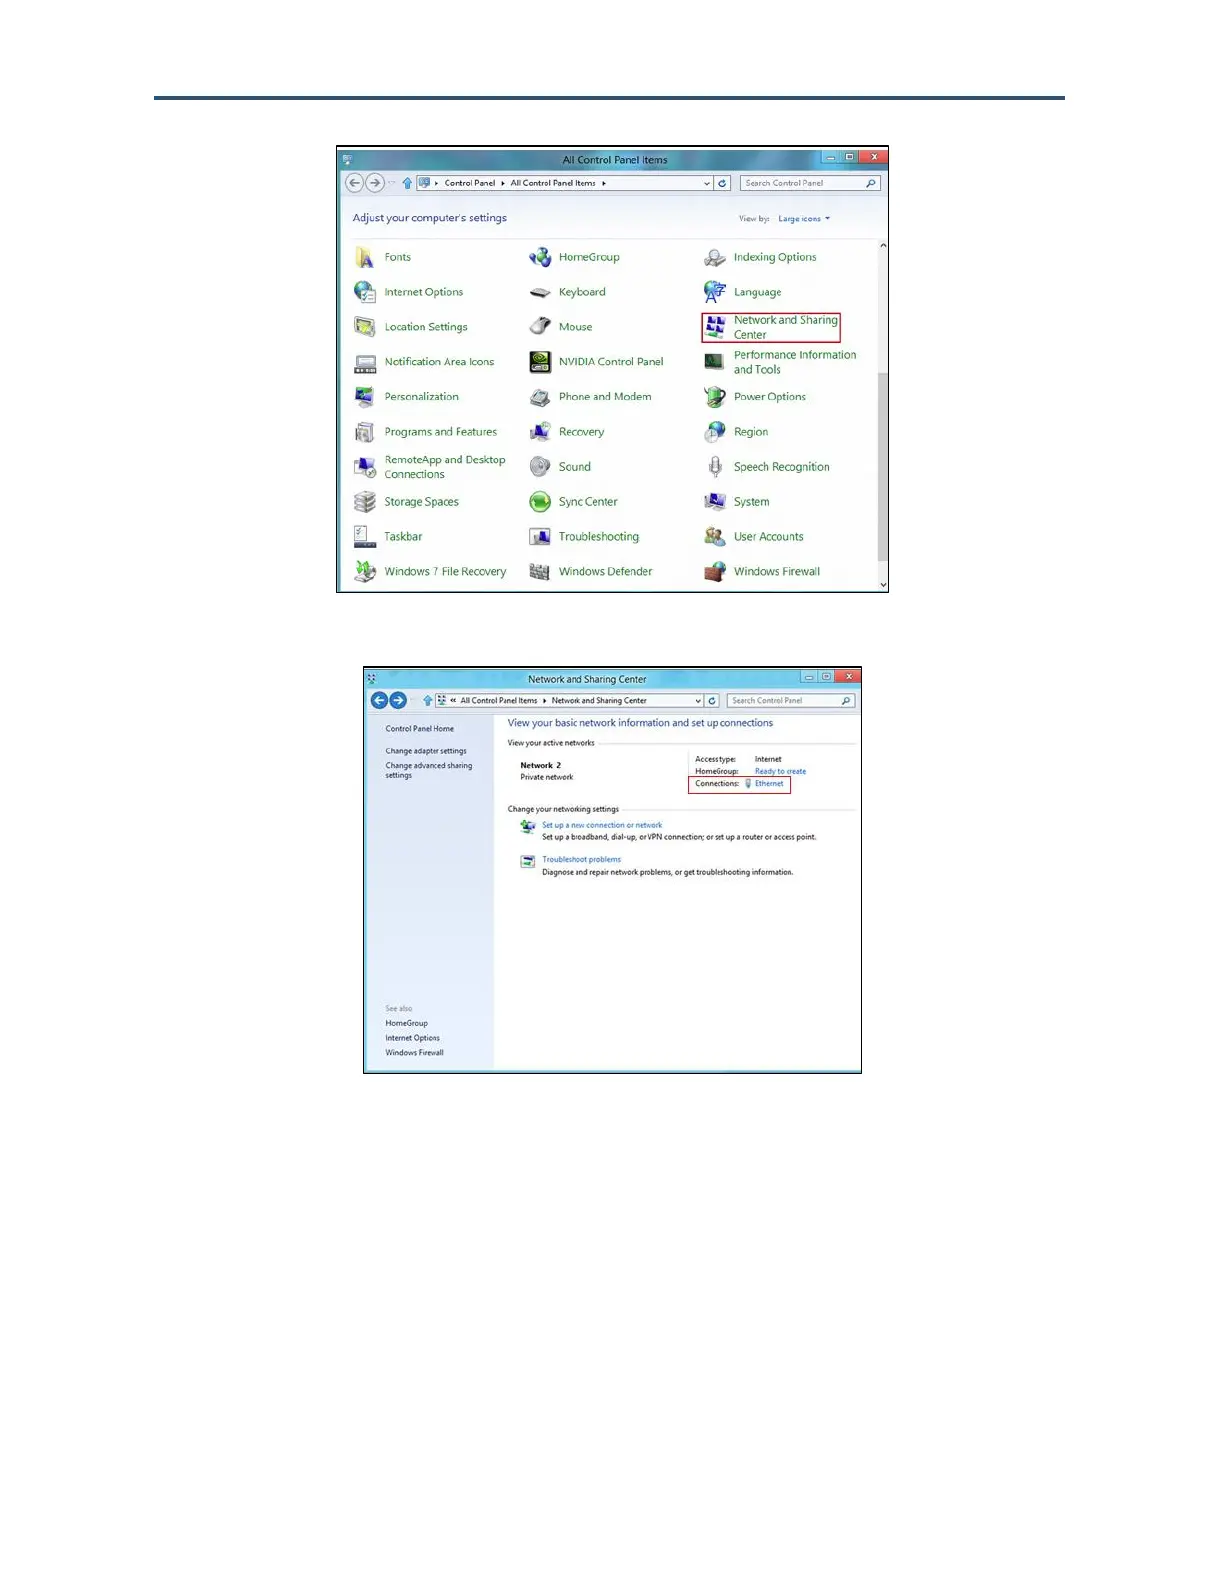
Task: Open the Windows Defender icon
Action: click(x=540, y=572)
